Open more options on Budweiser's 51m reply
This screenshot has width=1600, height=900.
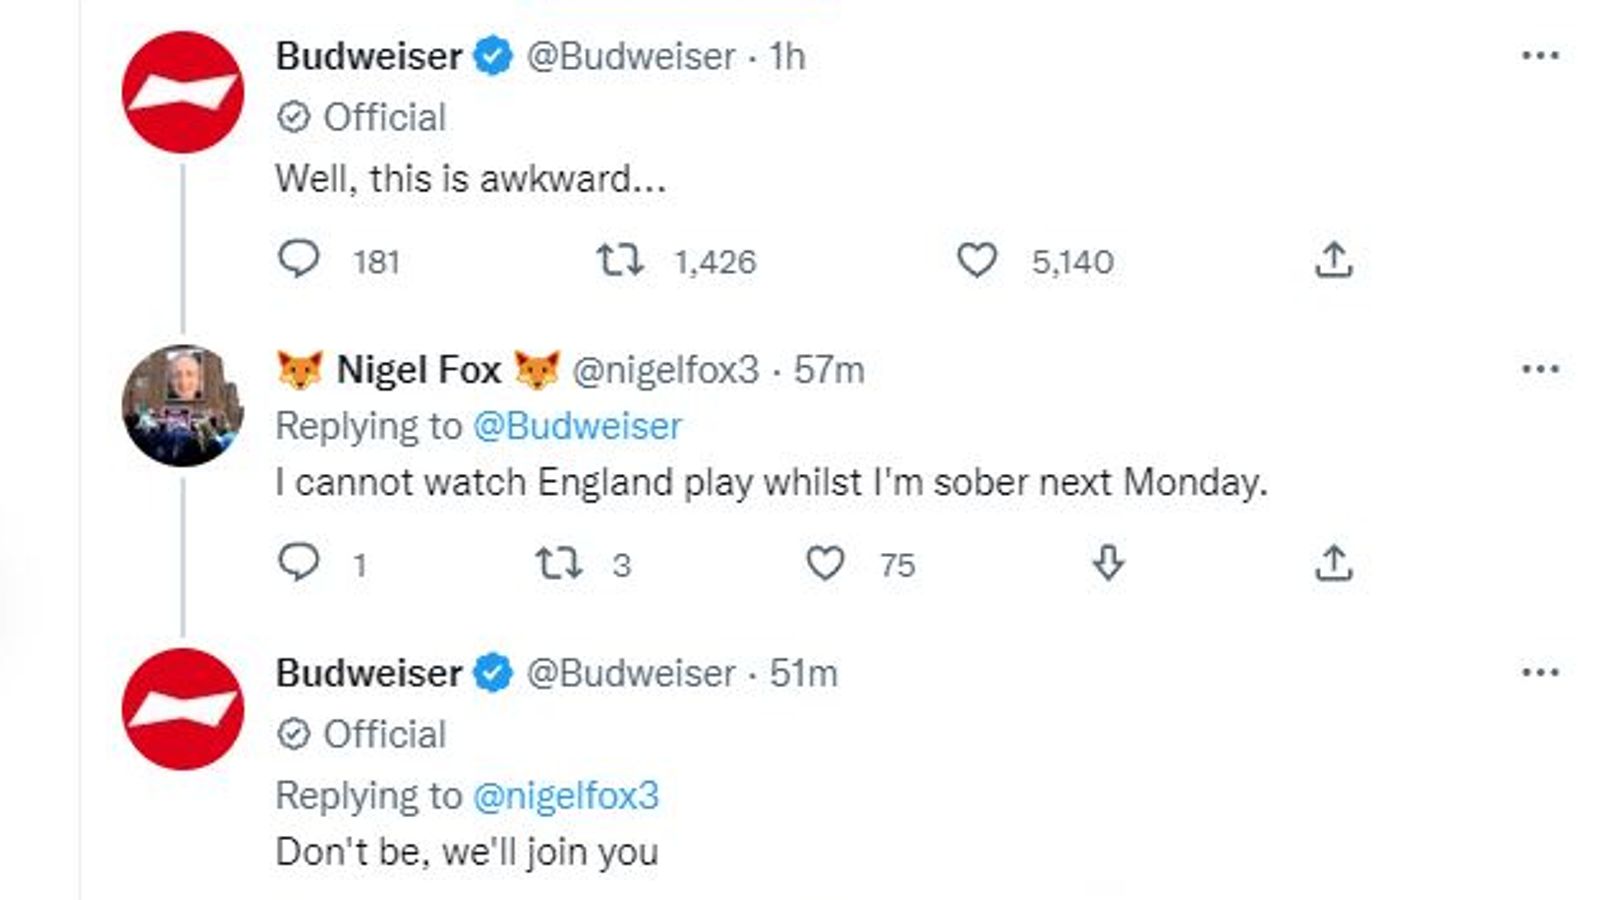click(x=1540, y=672)
